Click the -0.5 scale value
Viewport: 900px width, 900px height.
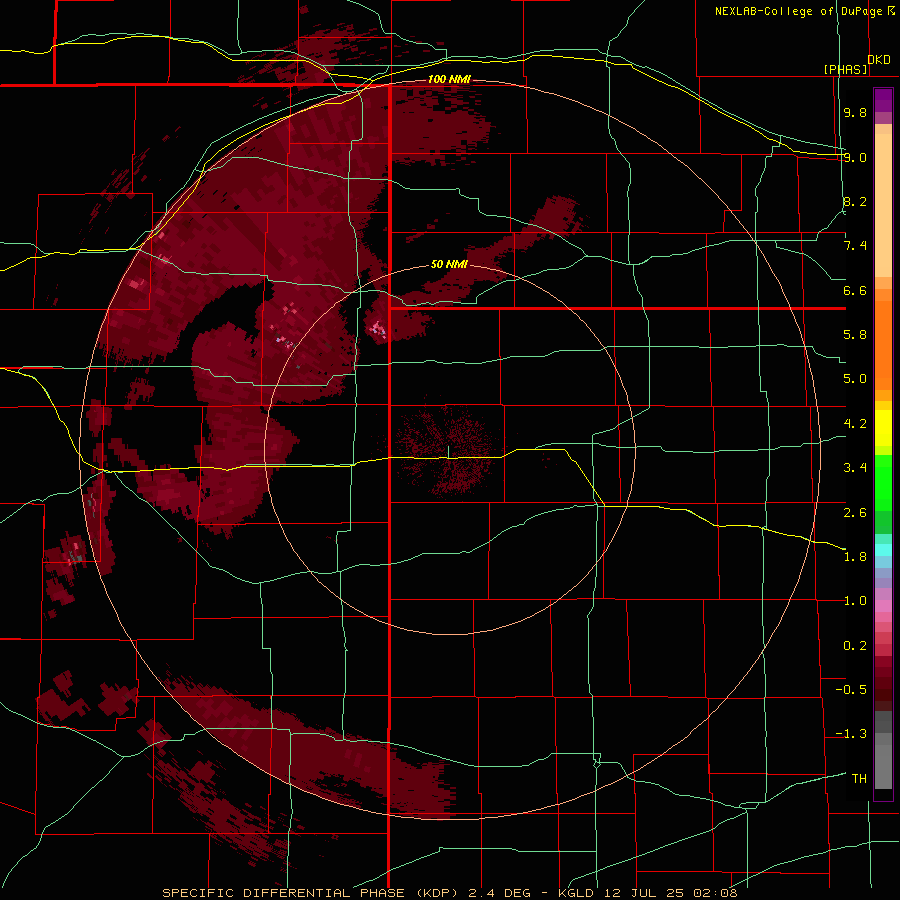(851, 690)
